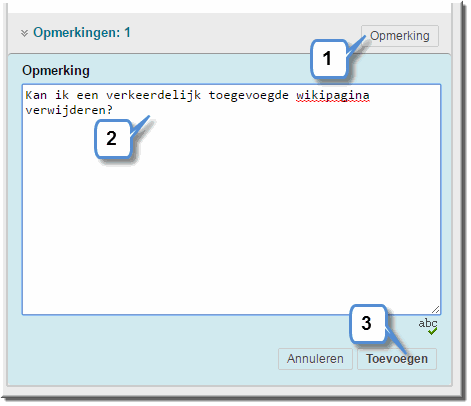
Task: Click the textarea resize grip corner
Action: pyautogui.click(x=435, y=310)
